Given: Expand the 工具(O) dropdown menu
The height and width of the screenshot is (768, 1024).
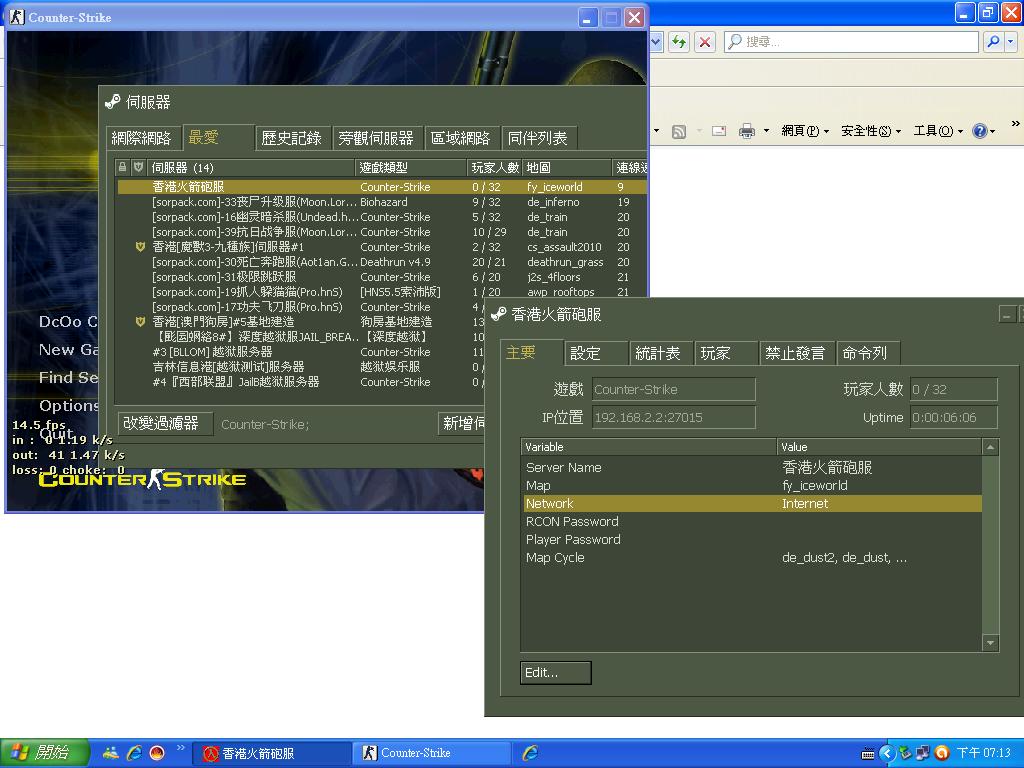Looking at the screenshot, I should point(937,131).
